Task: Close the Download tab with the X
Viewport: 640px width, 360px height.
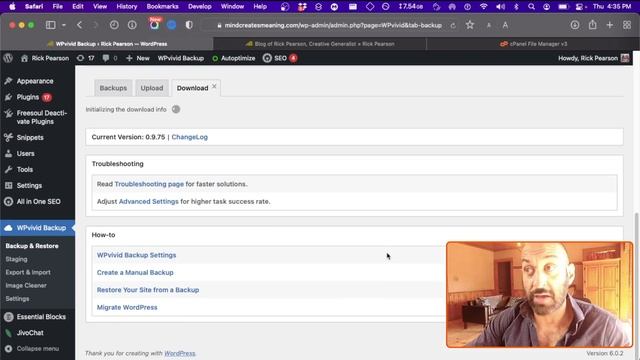Action: (x=214, y=86)
